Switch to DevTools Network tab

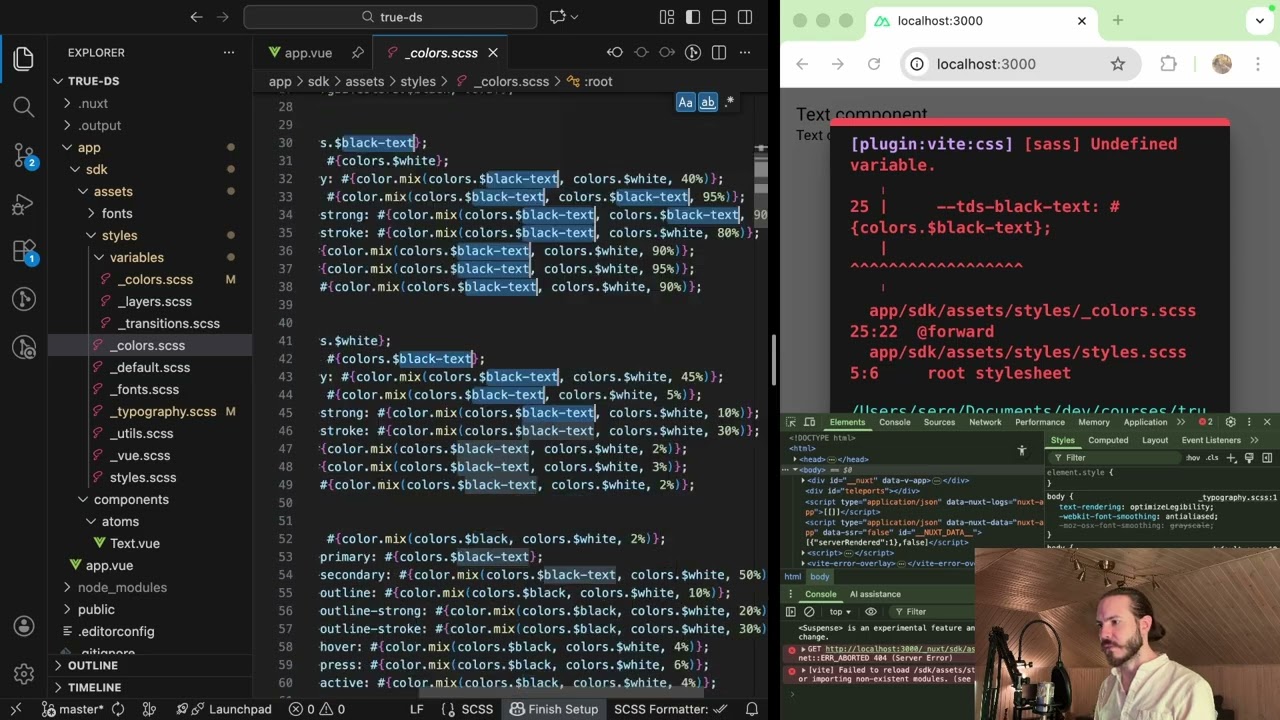(985, 422)
